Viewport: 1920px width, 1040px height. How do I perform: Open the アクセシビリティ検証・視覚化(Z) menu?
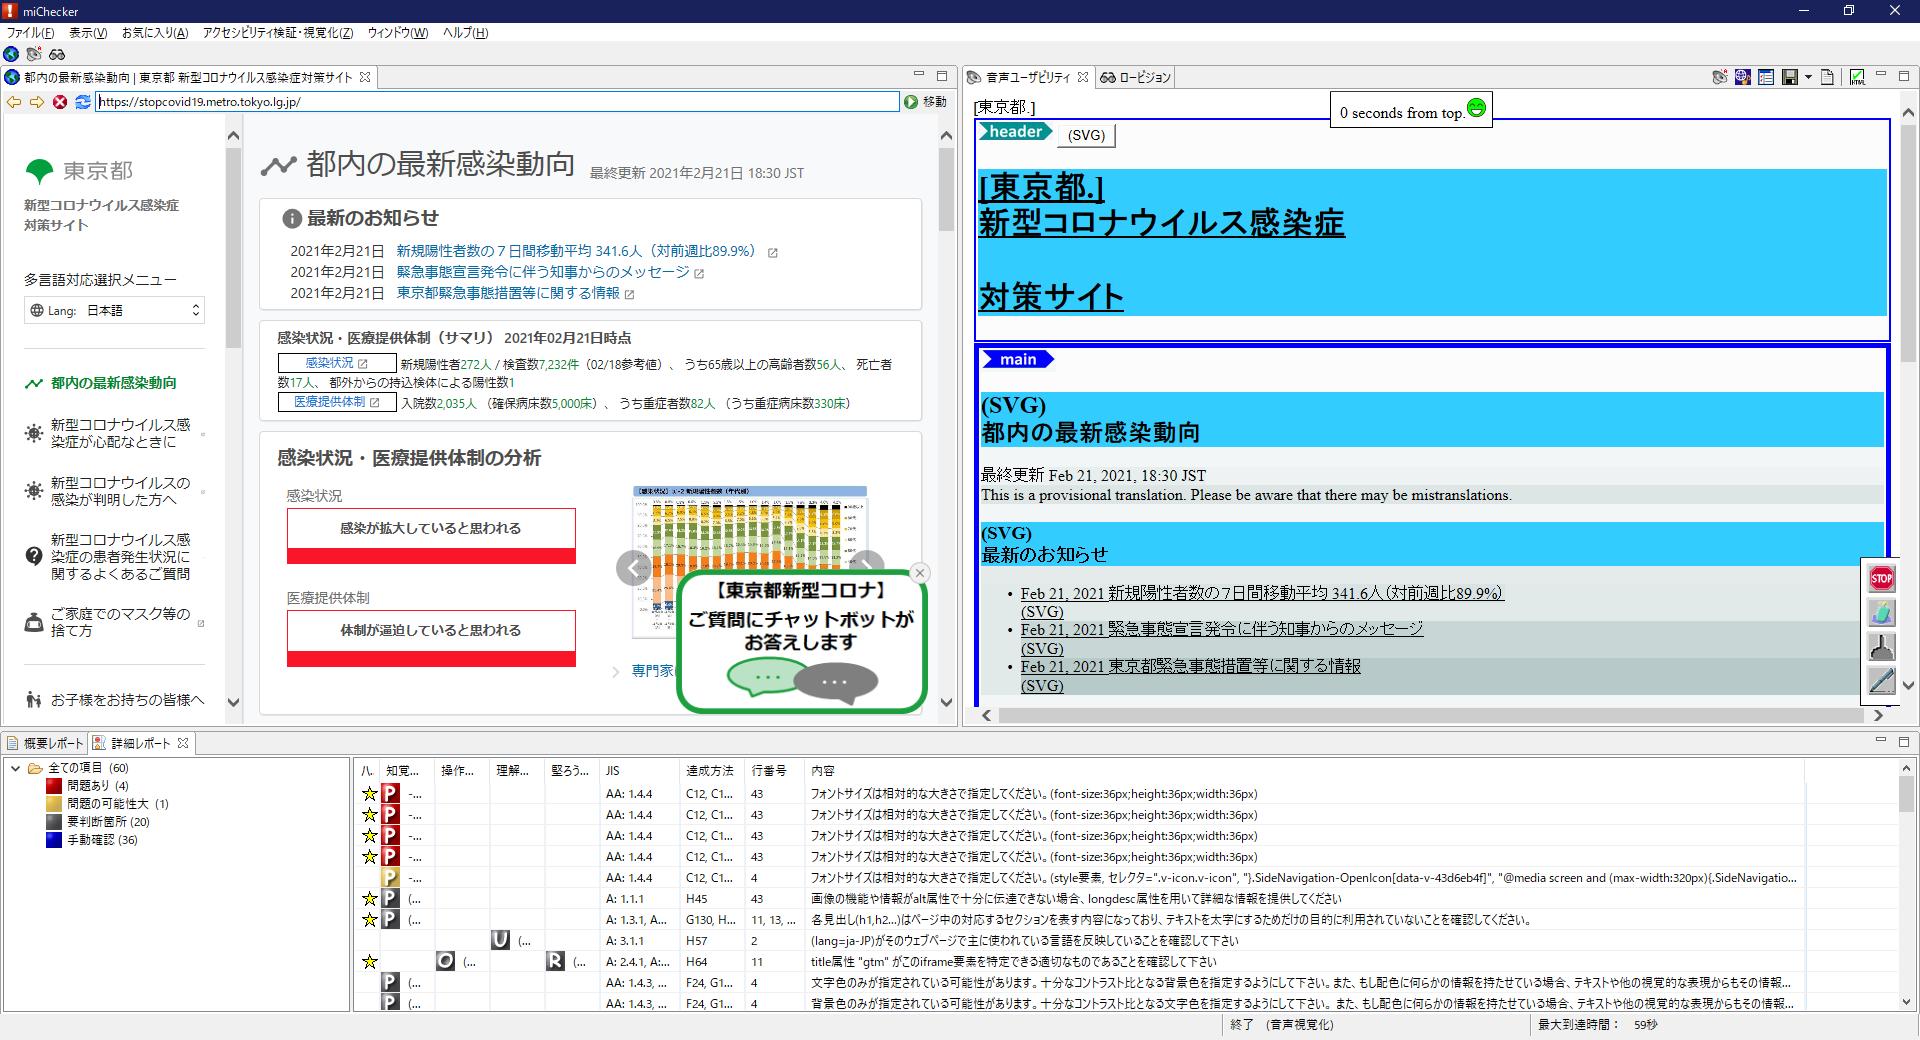point(278,33)
